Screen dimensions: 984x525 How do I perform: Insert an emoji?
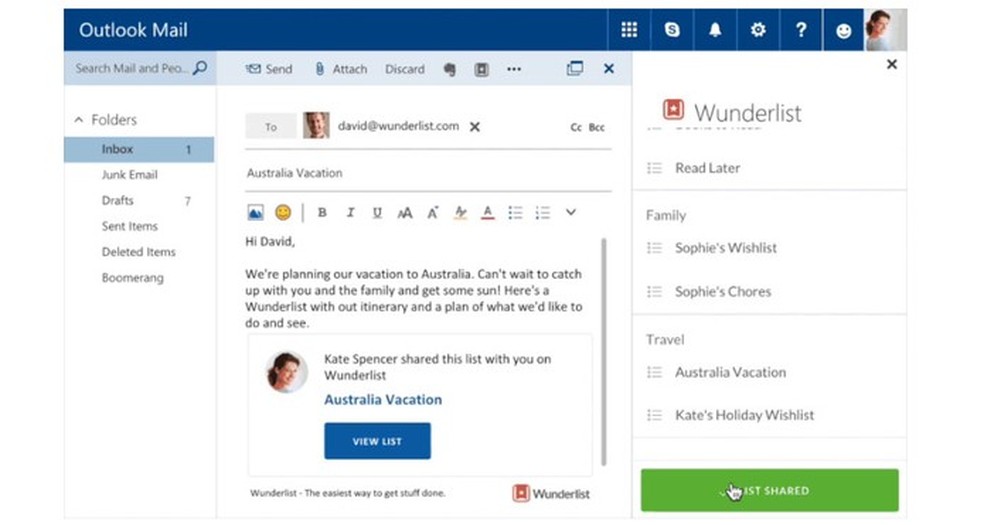tap(283, 213)
